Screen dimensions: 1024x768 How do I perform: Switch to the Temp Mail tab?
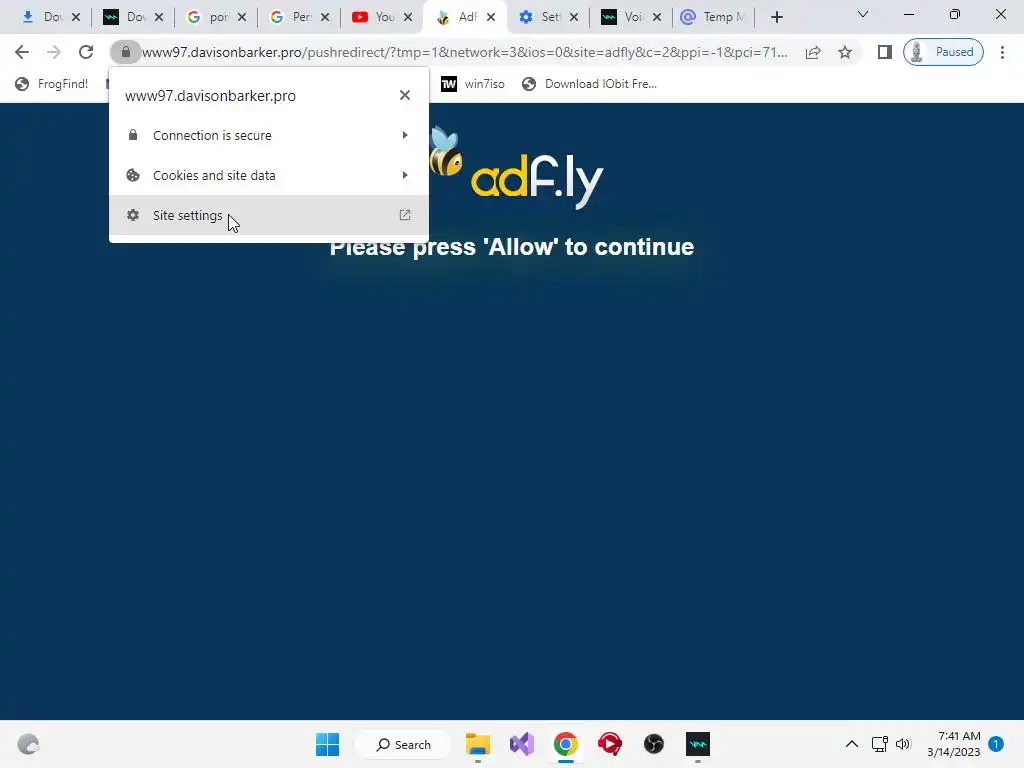click(714, 17)
